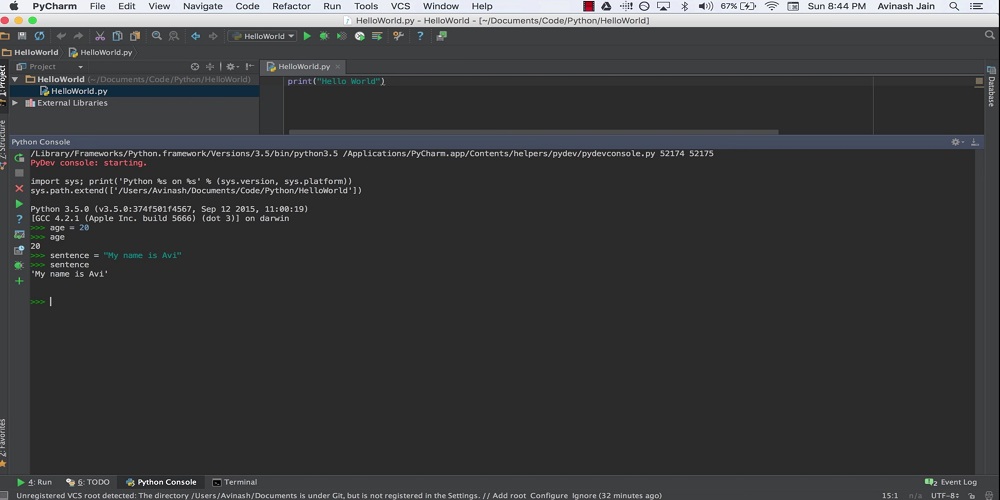Click Scroll from Source target icon
The image size is (1000, 500).
pyautogui.click(x=195, y=66)
